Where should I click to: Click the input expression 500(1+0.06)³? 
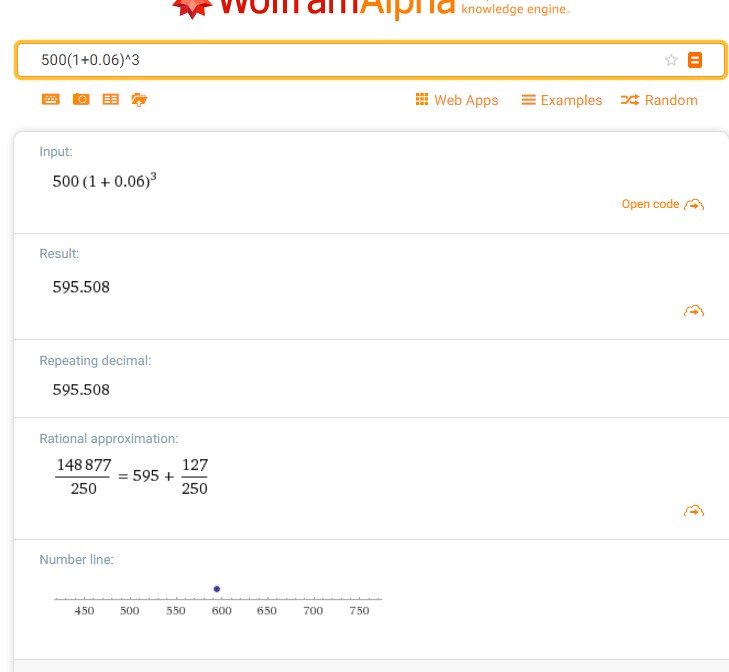tap(105, 181)
